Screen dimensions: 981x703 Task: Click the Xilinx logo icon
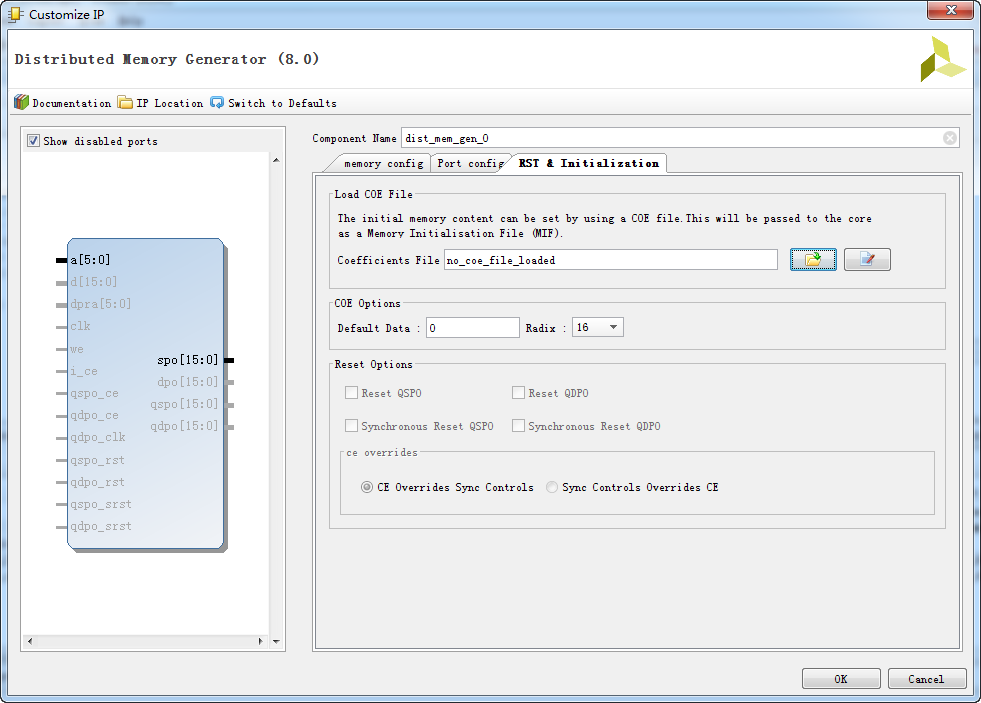point(943,60)
